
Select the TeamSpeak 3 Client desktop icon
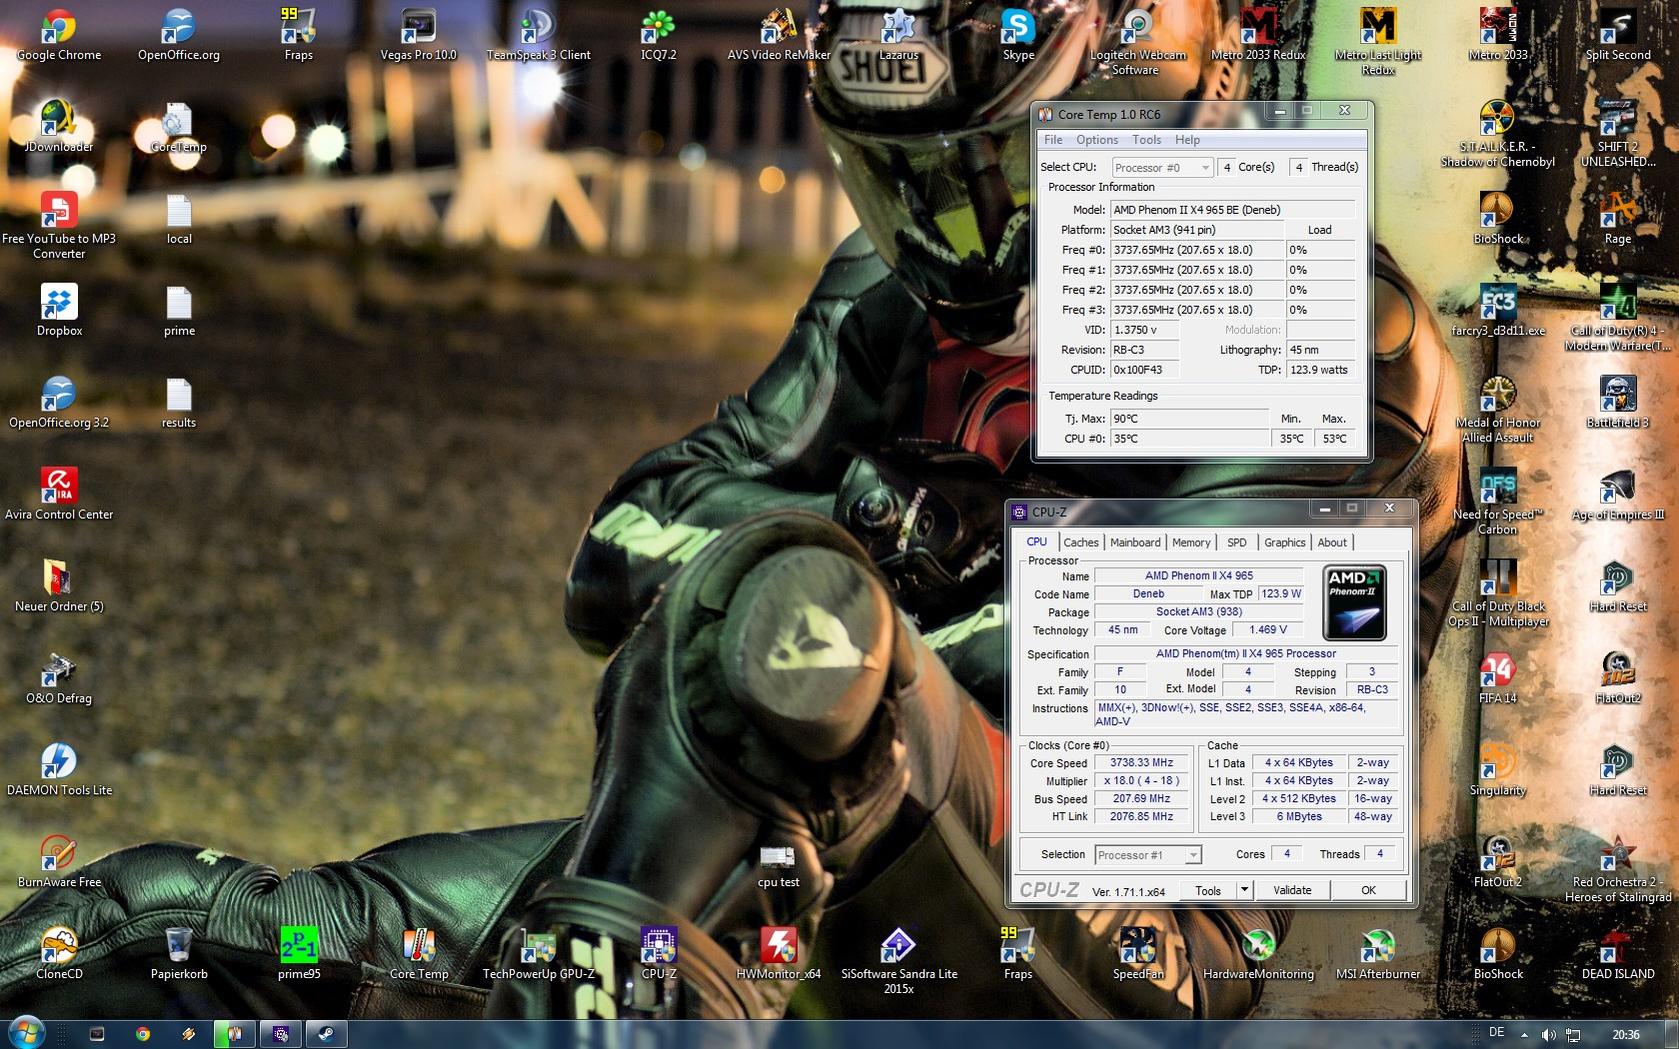[538, 35]
